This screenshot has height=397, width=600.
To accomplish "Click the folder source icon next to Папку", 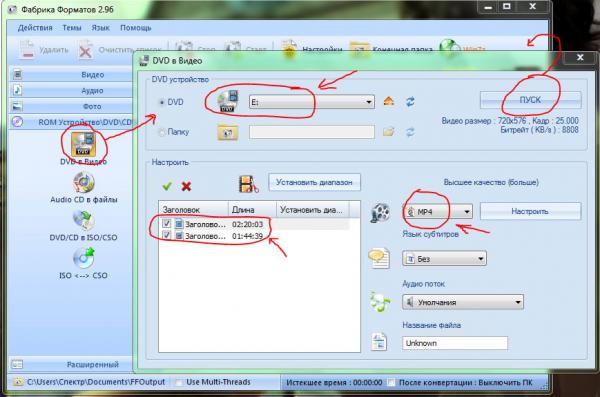I will click(x=227, y=132).
